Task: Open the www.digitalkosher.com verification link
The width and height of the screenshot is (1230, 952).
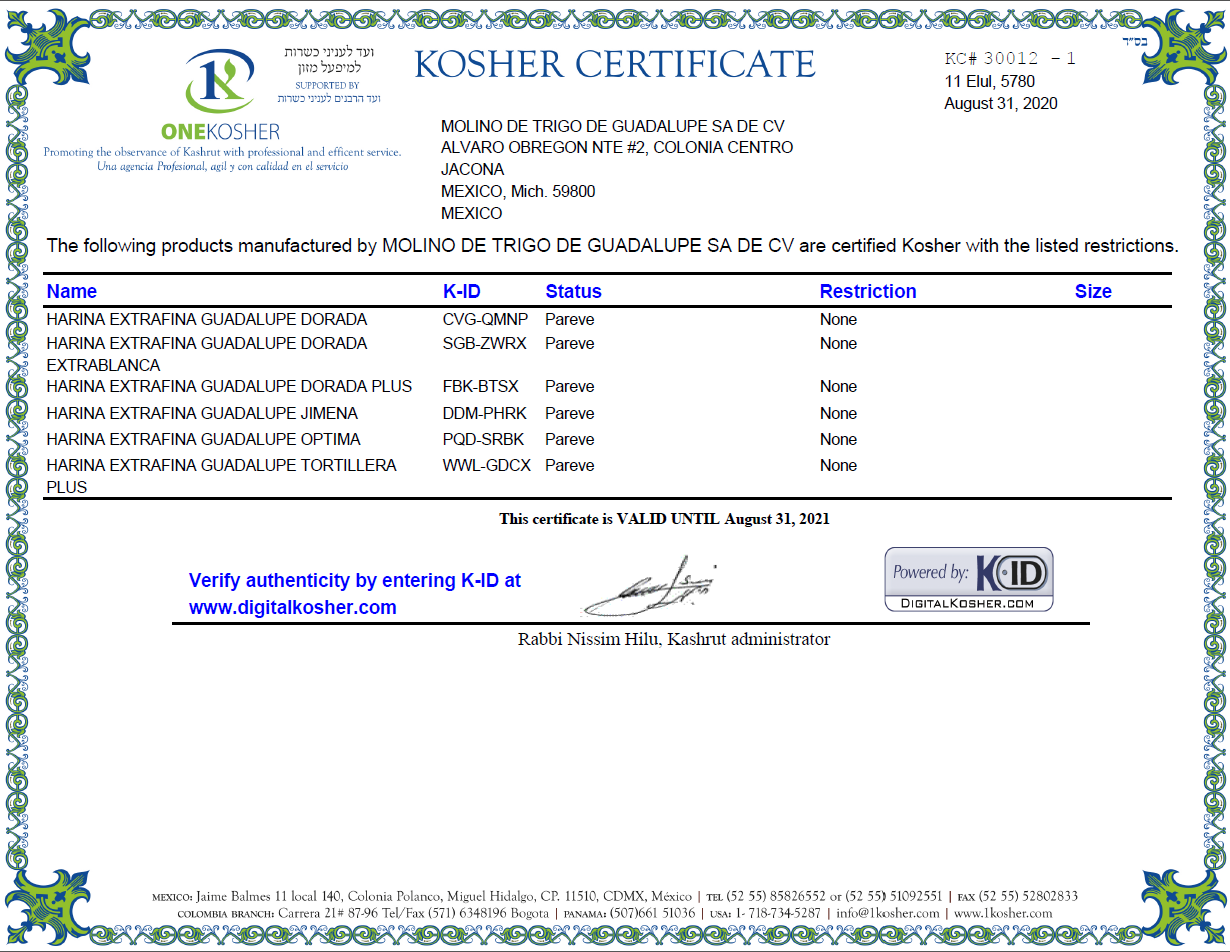Action: pyautogui.click(x=293, y=607)
